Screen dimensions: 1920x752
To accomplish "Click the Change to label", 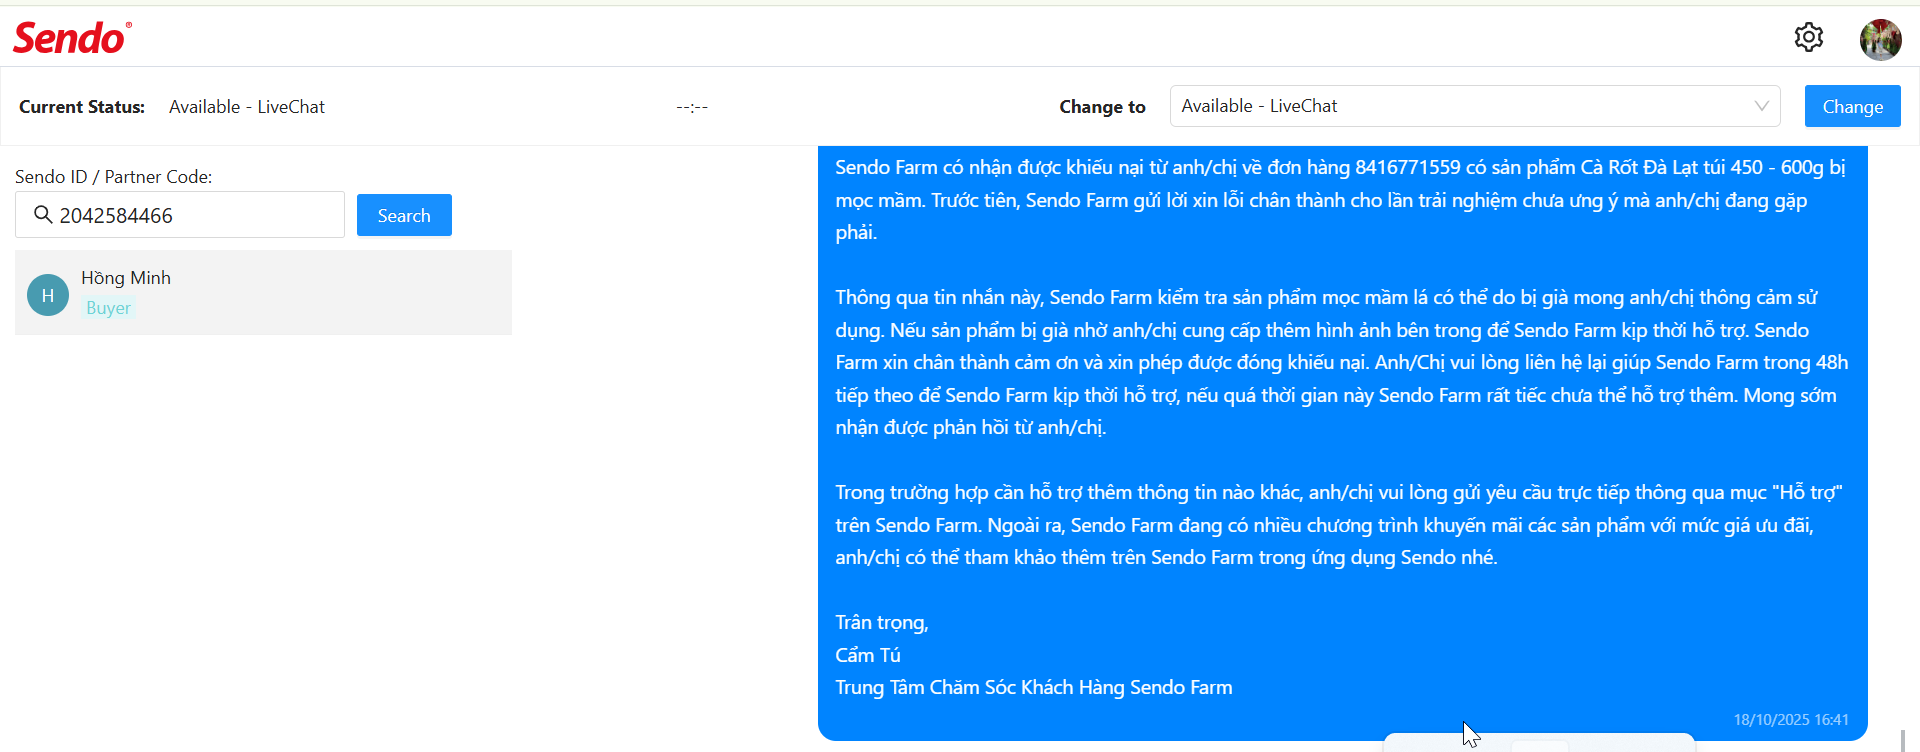I will [1102, 107].
